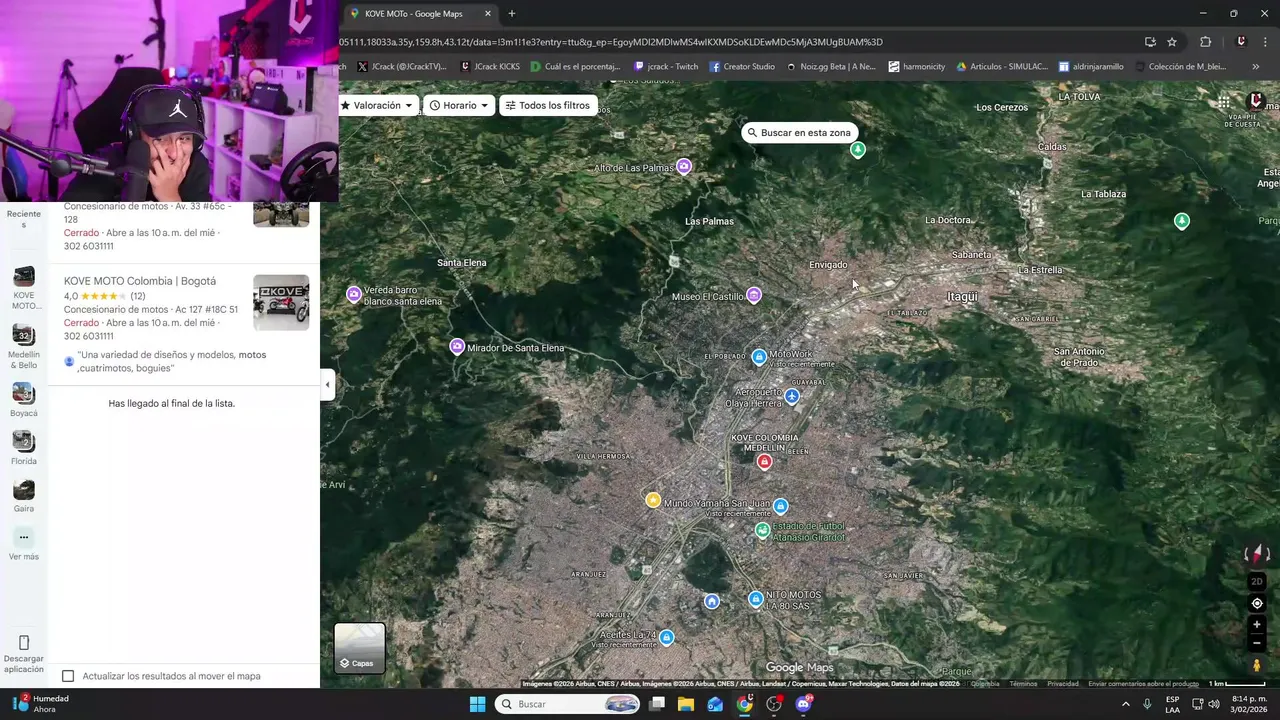
Task: Switch to the KOVE MOTo Google Maps tab
Action: pos(421,14)
